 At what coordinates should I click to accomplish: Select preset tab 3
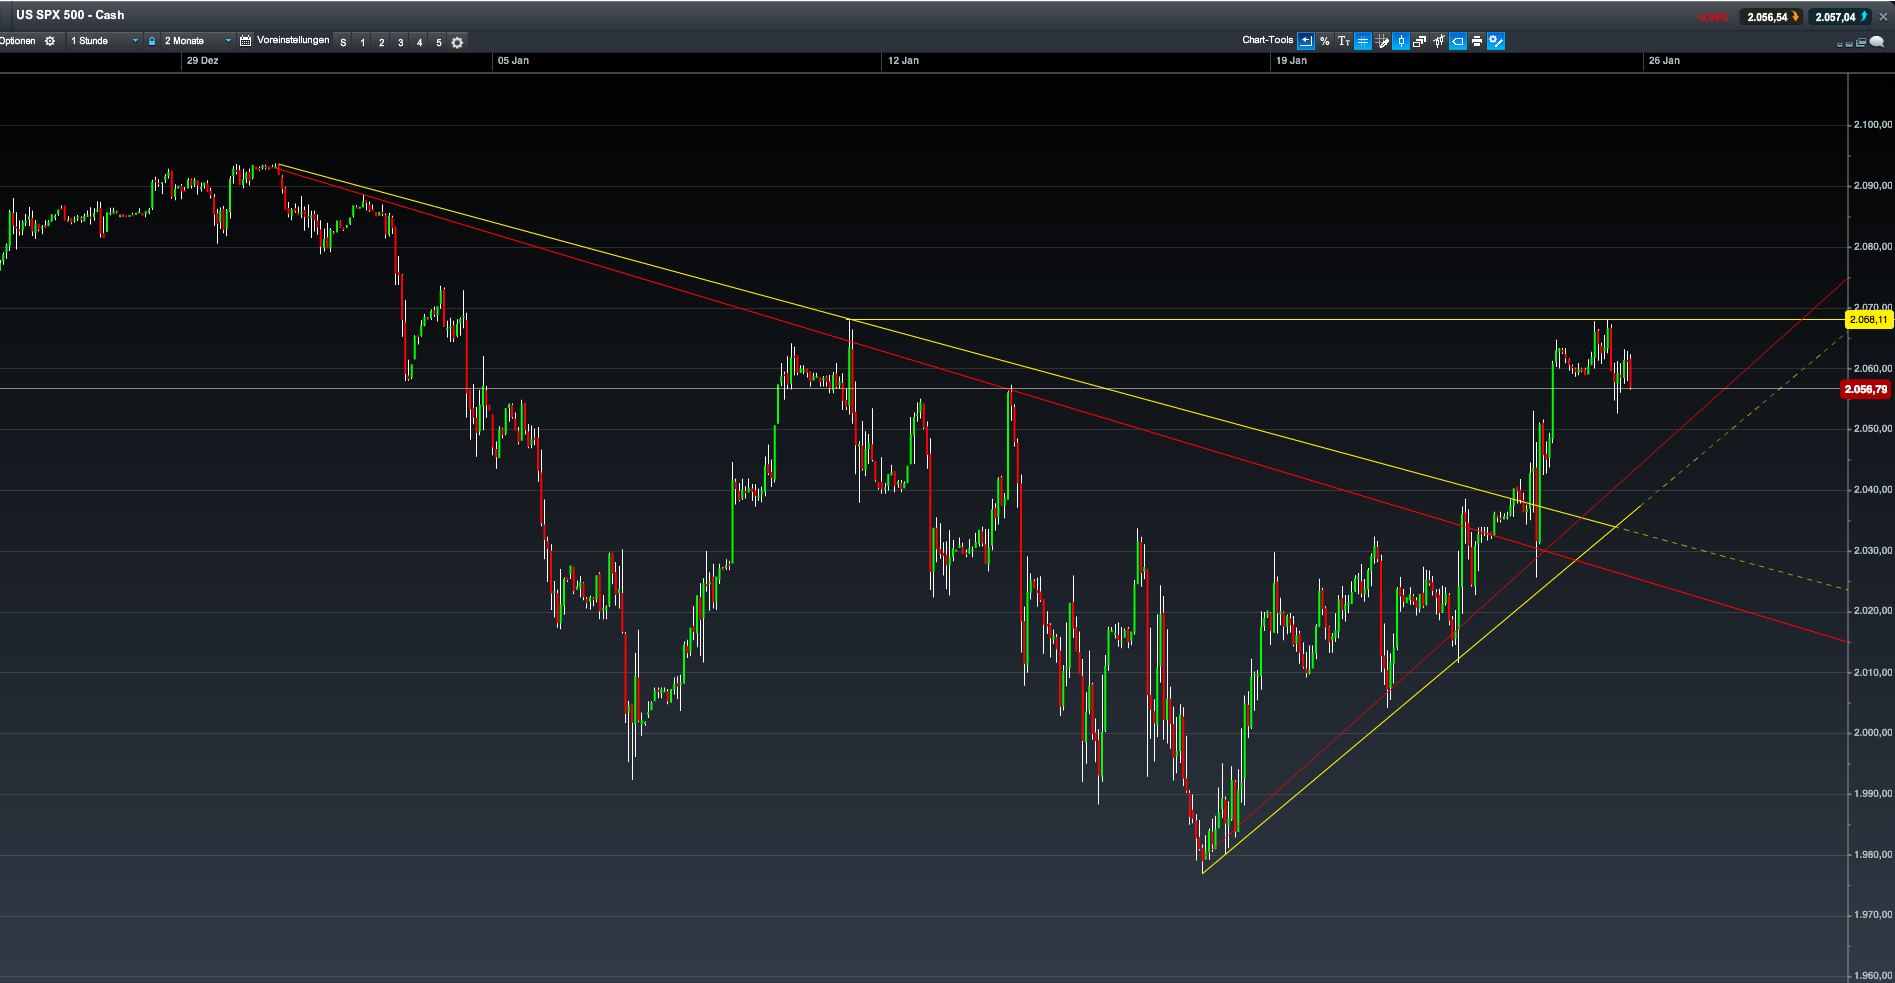[x=399, y=42]
